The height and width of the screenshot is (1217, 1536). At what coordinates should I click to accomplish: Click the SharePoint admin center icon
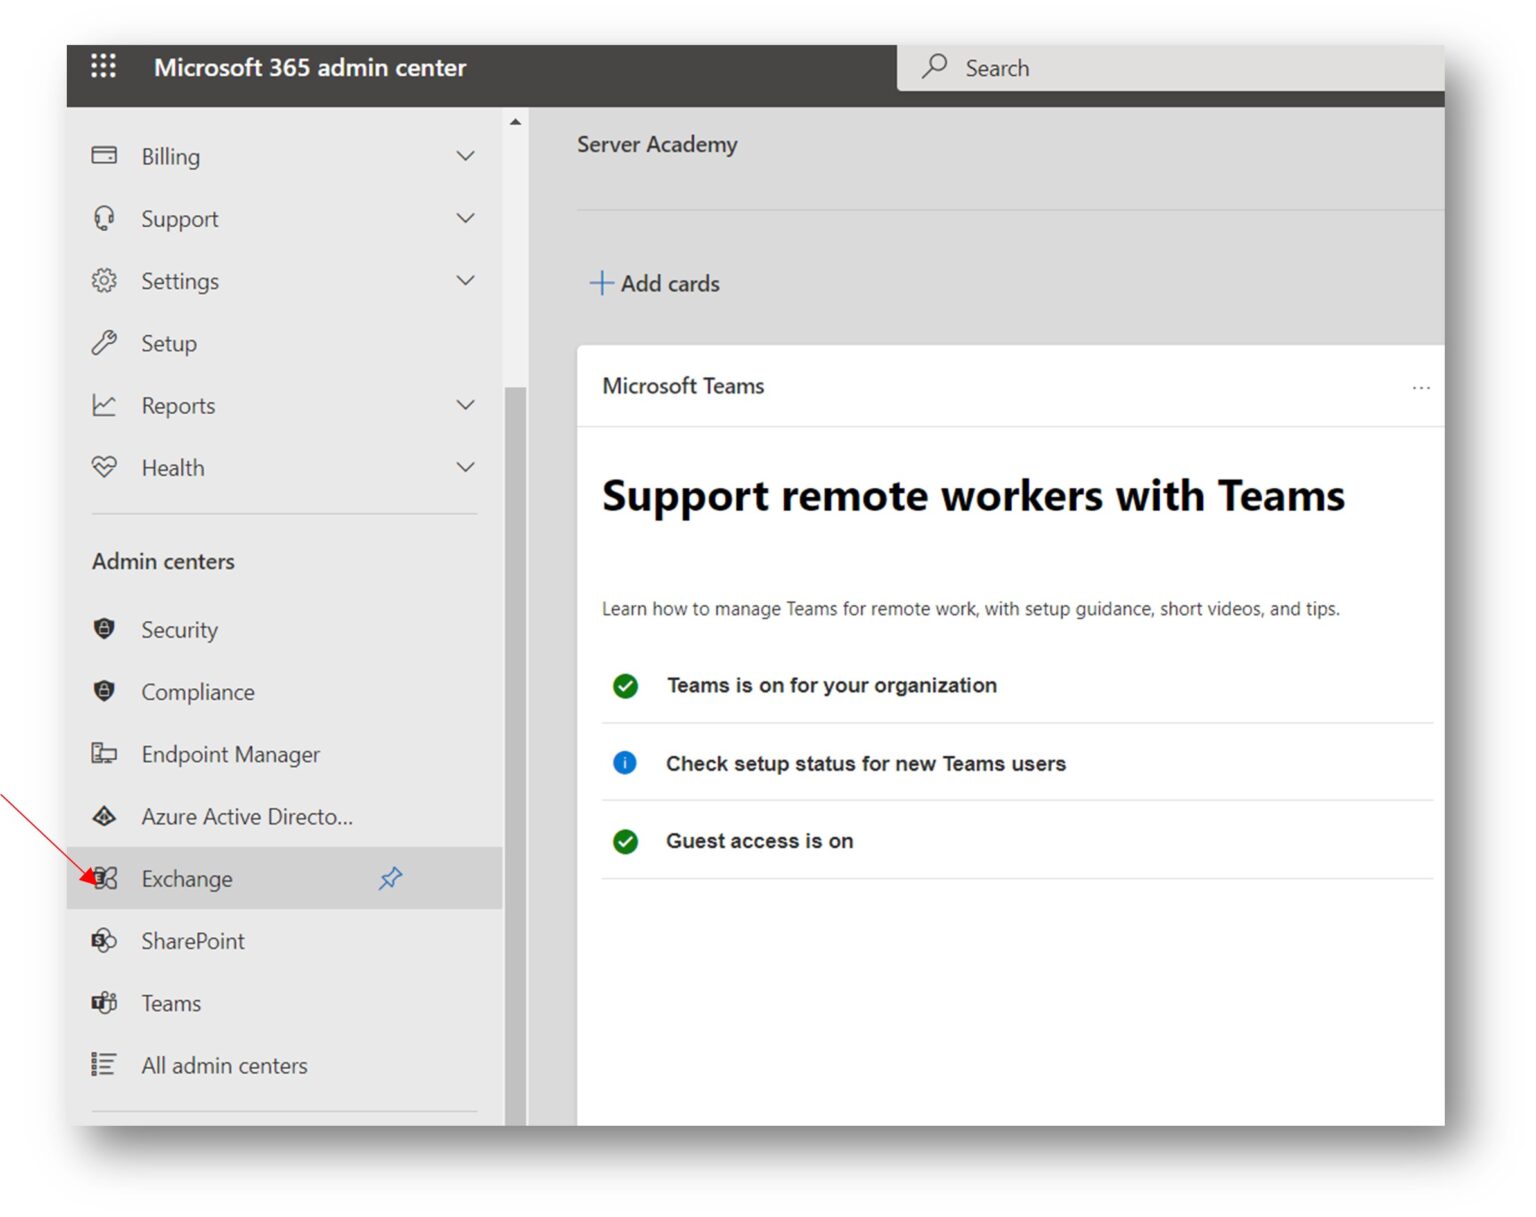104,940
